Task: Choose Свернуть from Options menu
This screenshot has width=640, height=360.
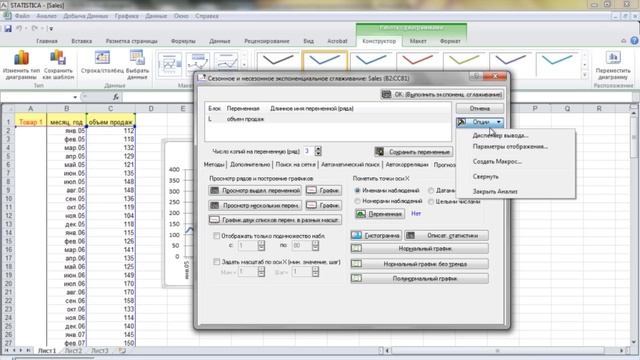Action: 486,176
